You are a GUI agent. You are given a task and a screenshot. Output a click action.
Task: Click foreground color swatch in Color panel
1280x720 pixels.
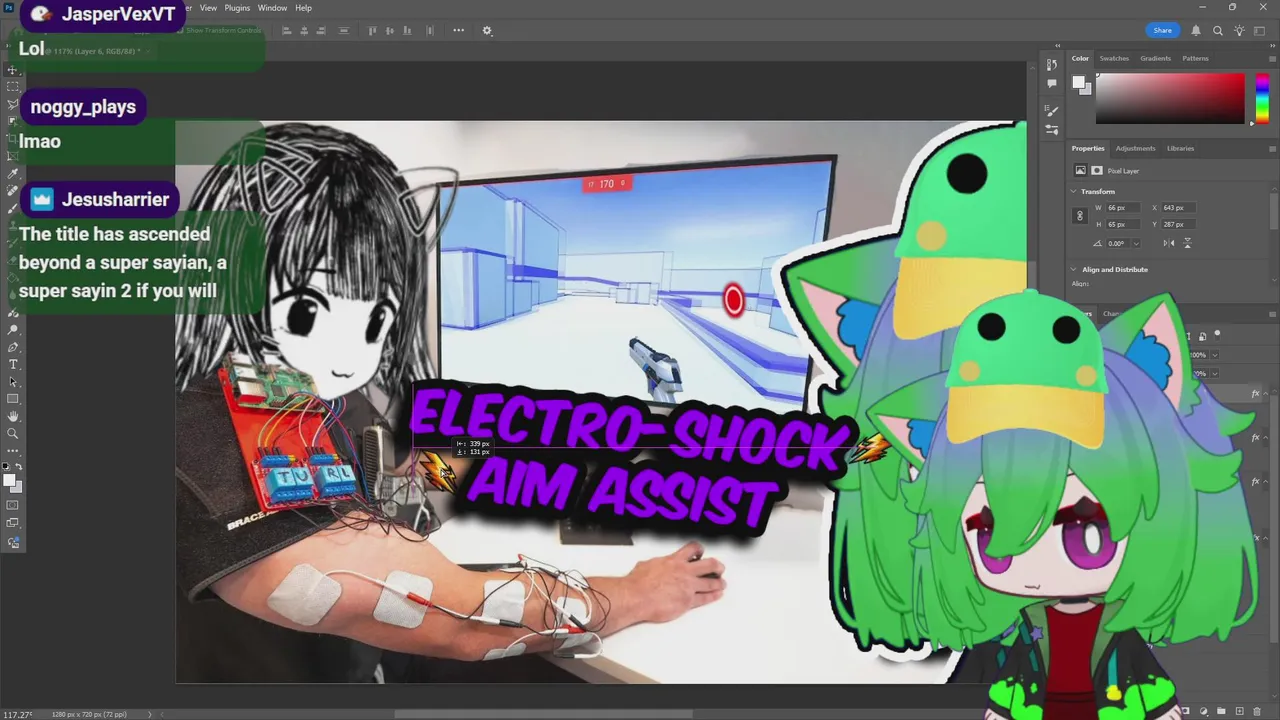click(1079, 83)
